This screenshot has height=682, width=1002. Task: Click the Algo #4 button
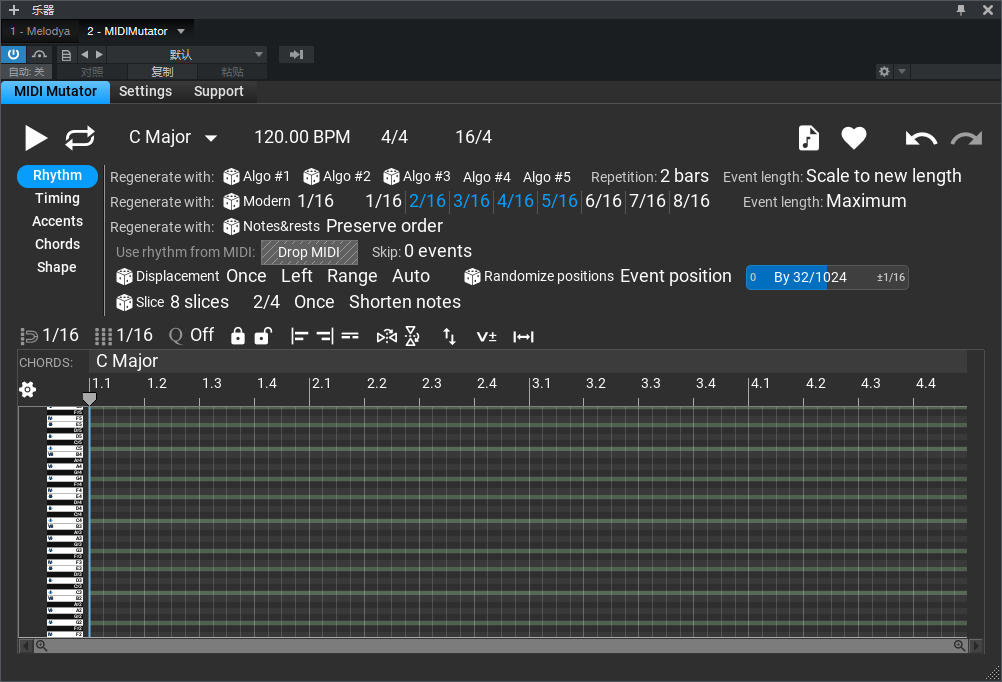coord(486,177)
